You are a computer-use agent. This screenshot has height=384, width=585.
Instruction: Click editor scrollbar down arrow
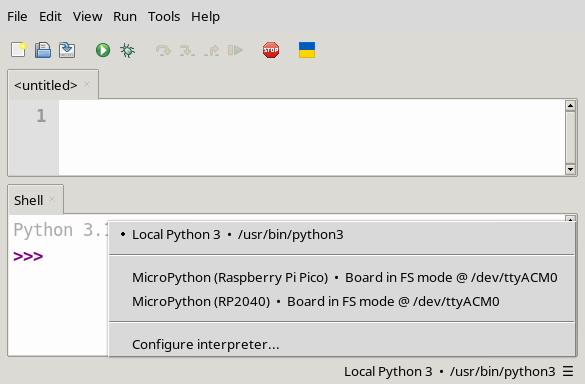[x=570, y=169]
